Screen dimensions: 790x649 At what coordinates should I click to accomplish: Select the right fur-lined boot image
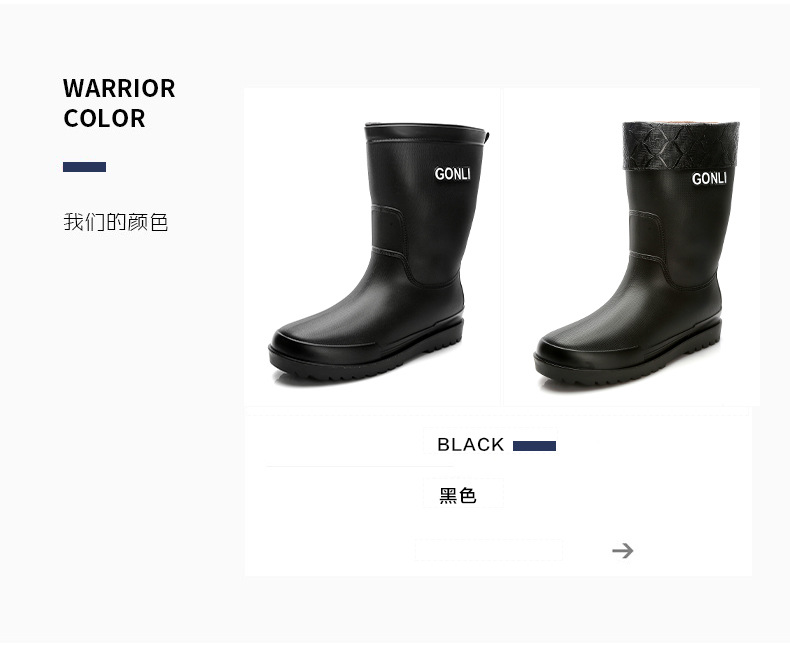(632, 247)
